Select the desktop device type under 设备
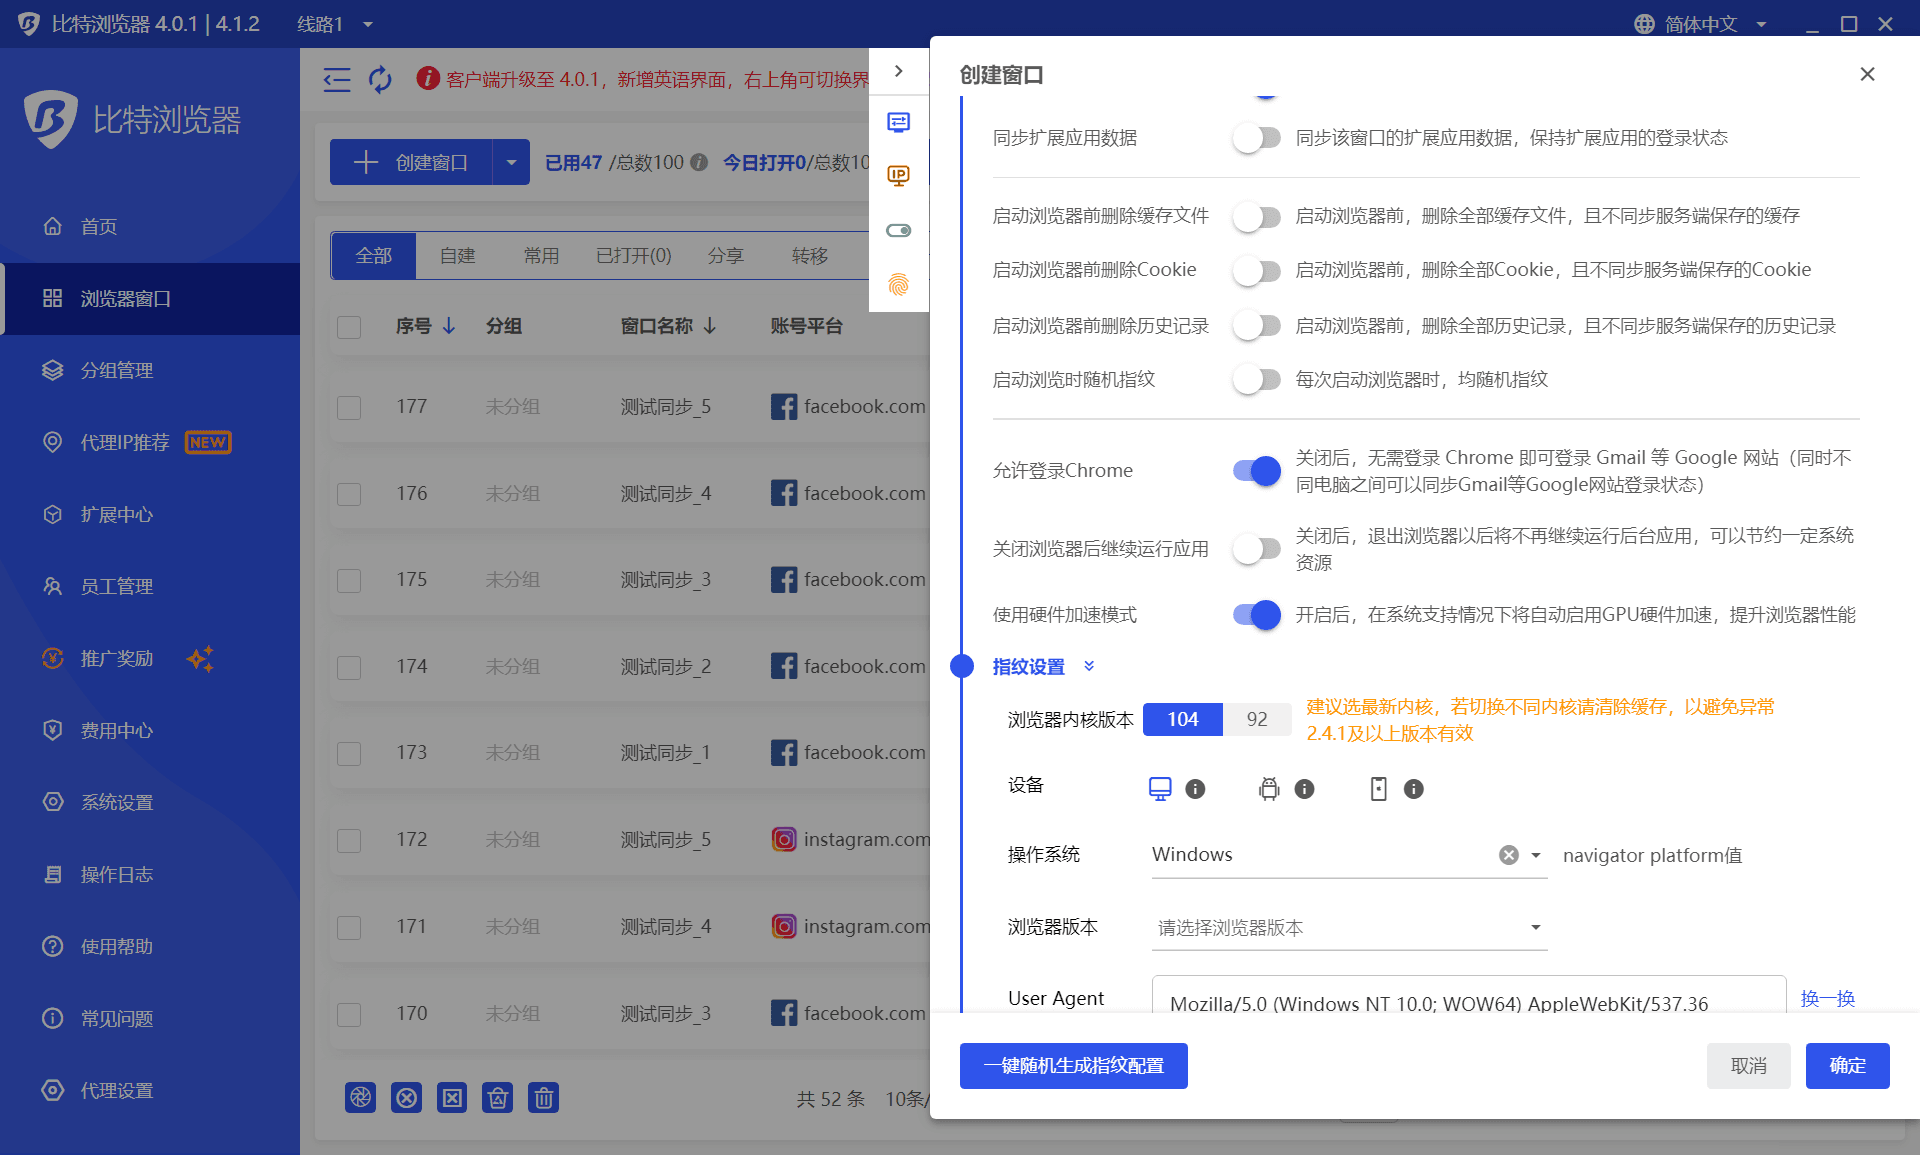The width and height of the screenshot is (1920, 1155). tap(1159, 788)
